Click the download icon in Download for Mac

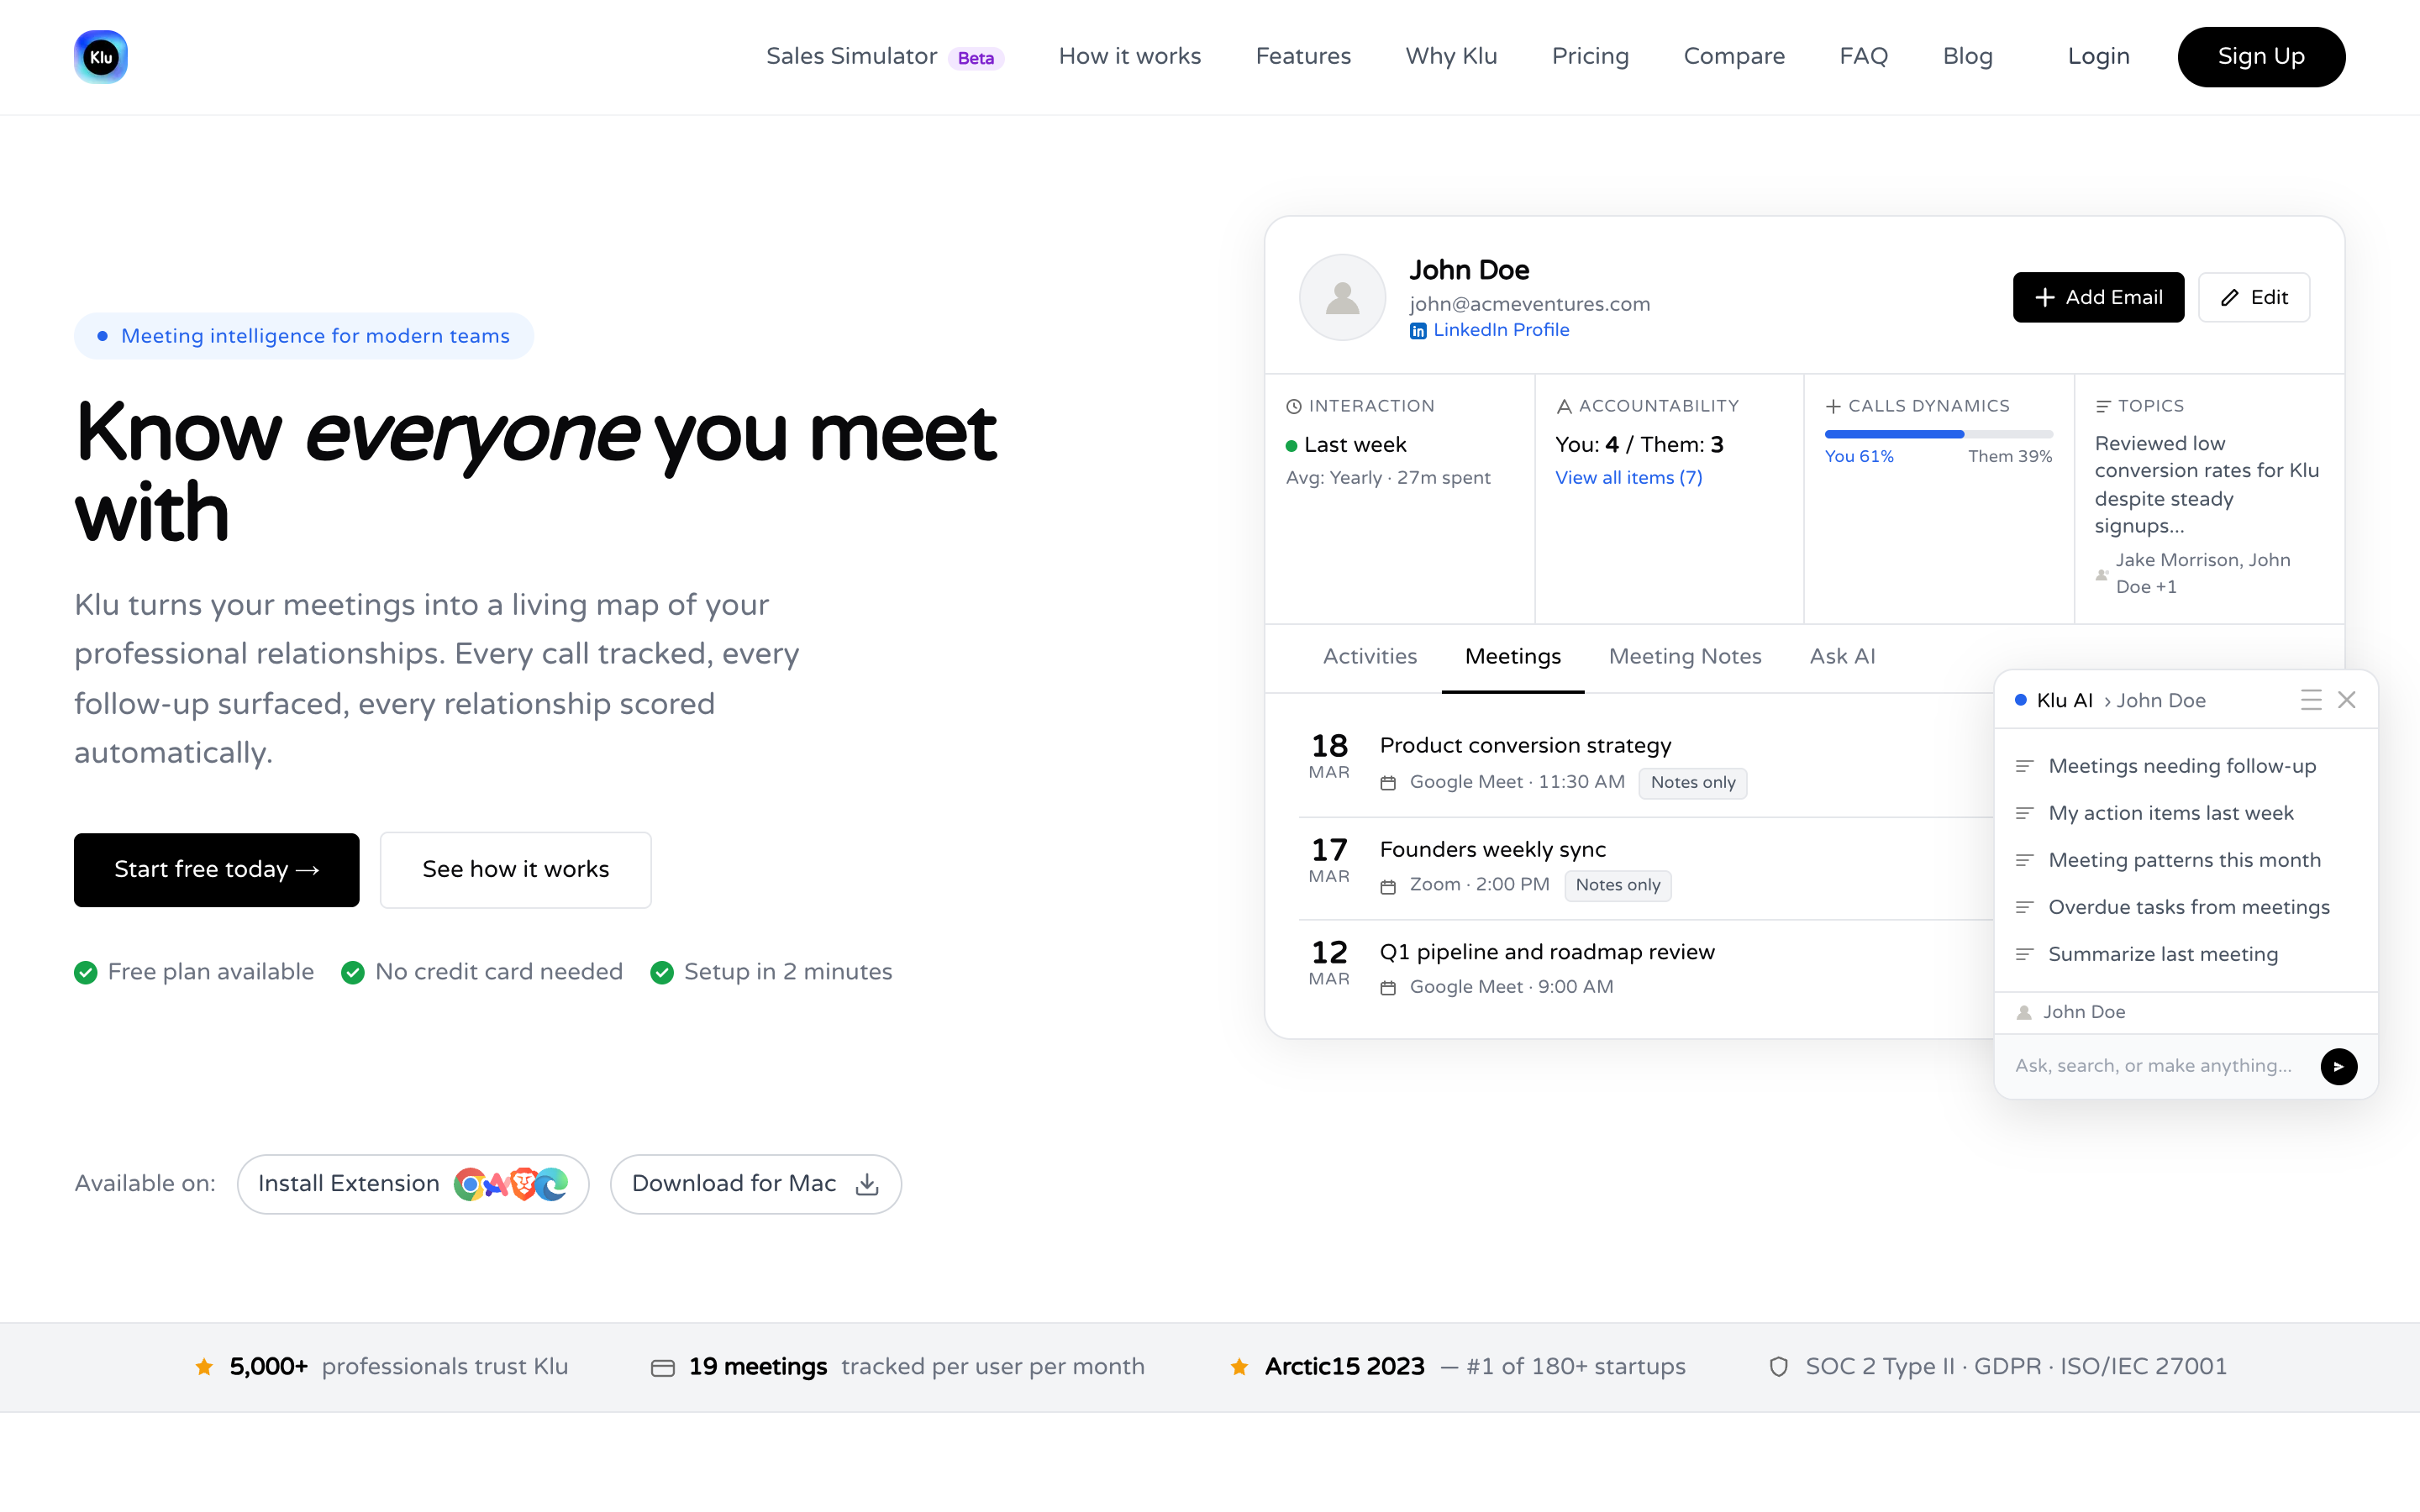[x=867, y=1184]
